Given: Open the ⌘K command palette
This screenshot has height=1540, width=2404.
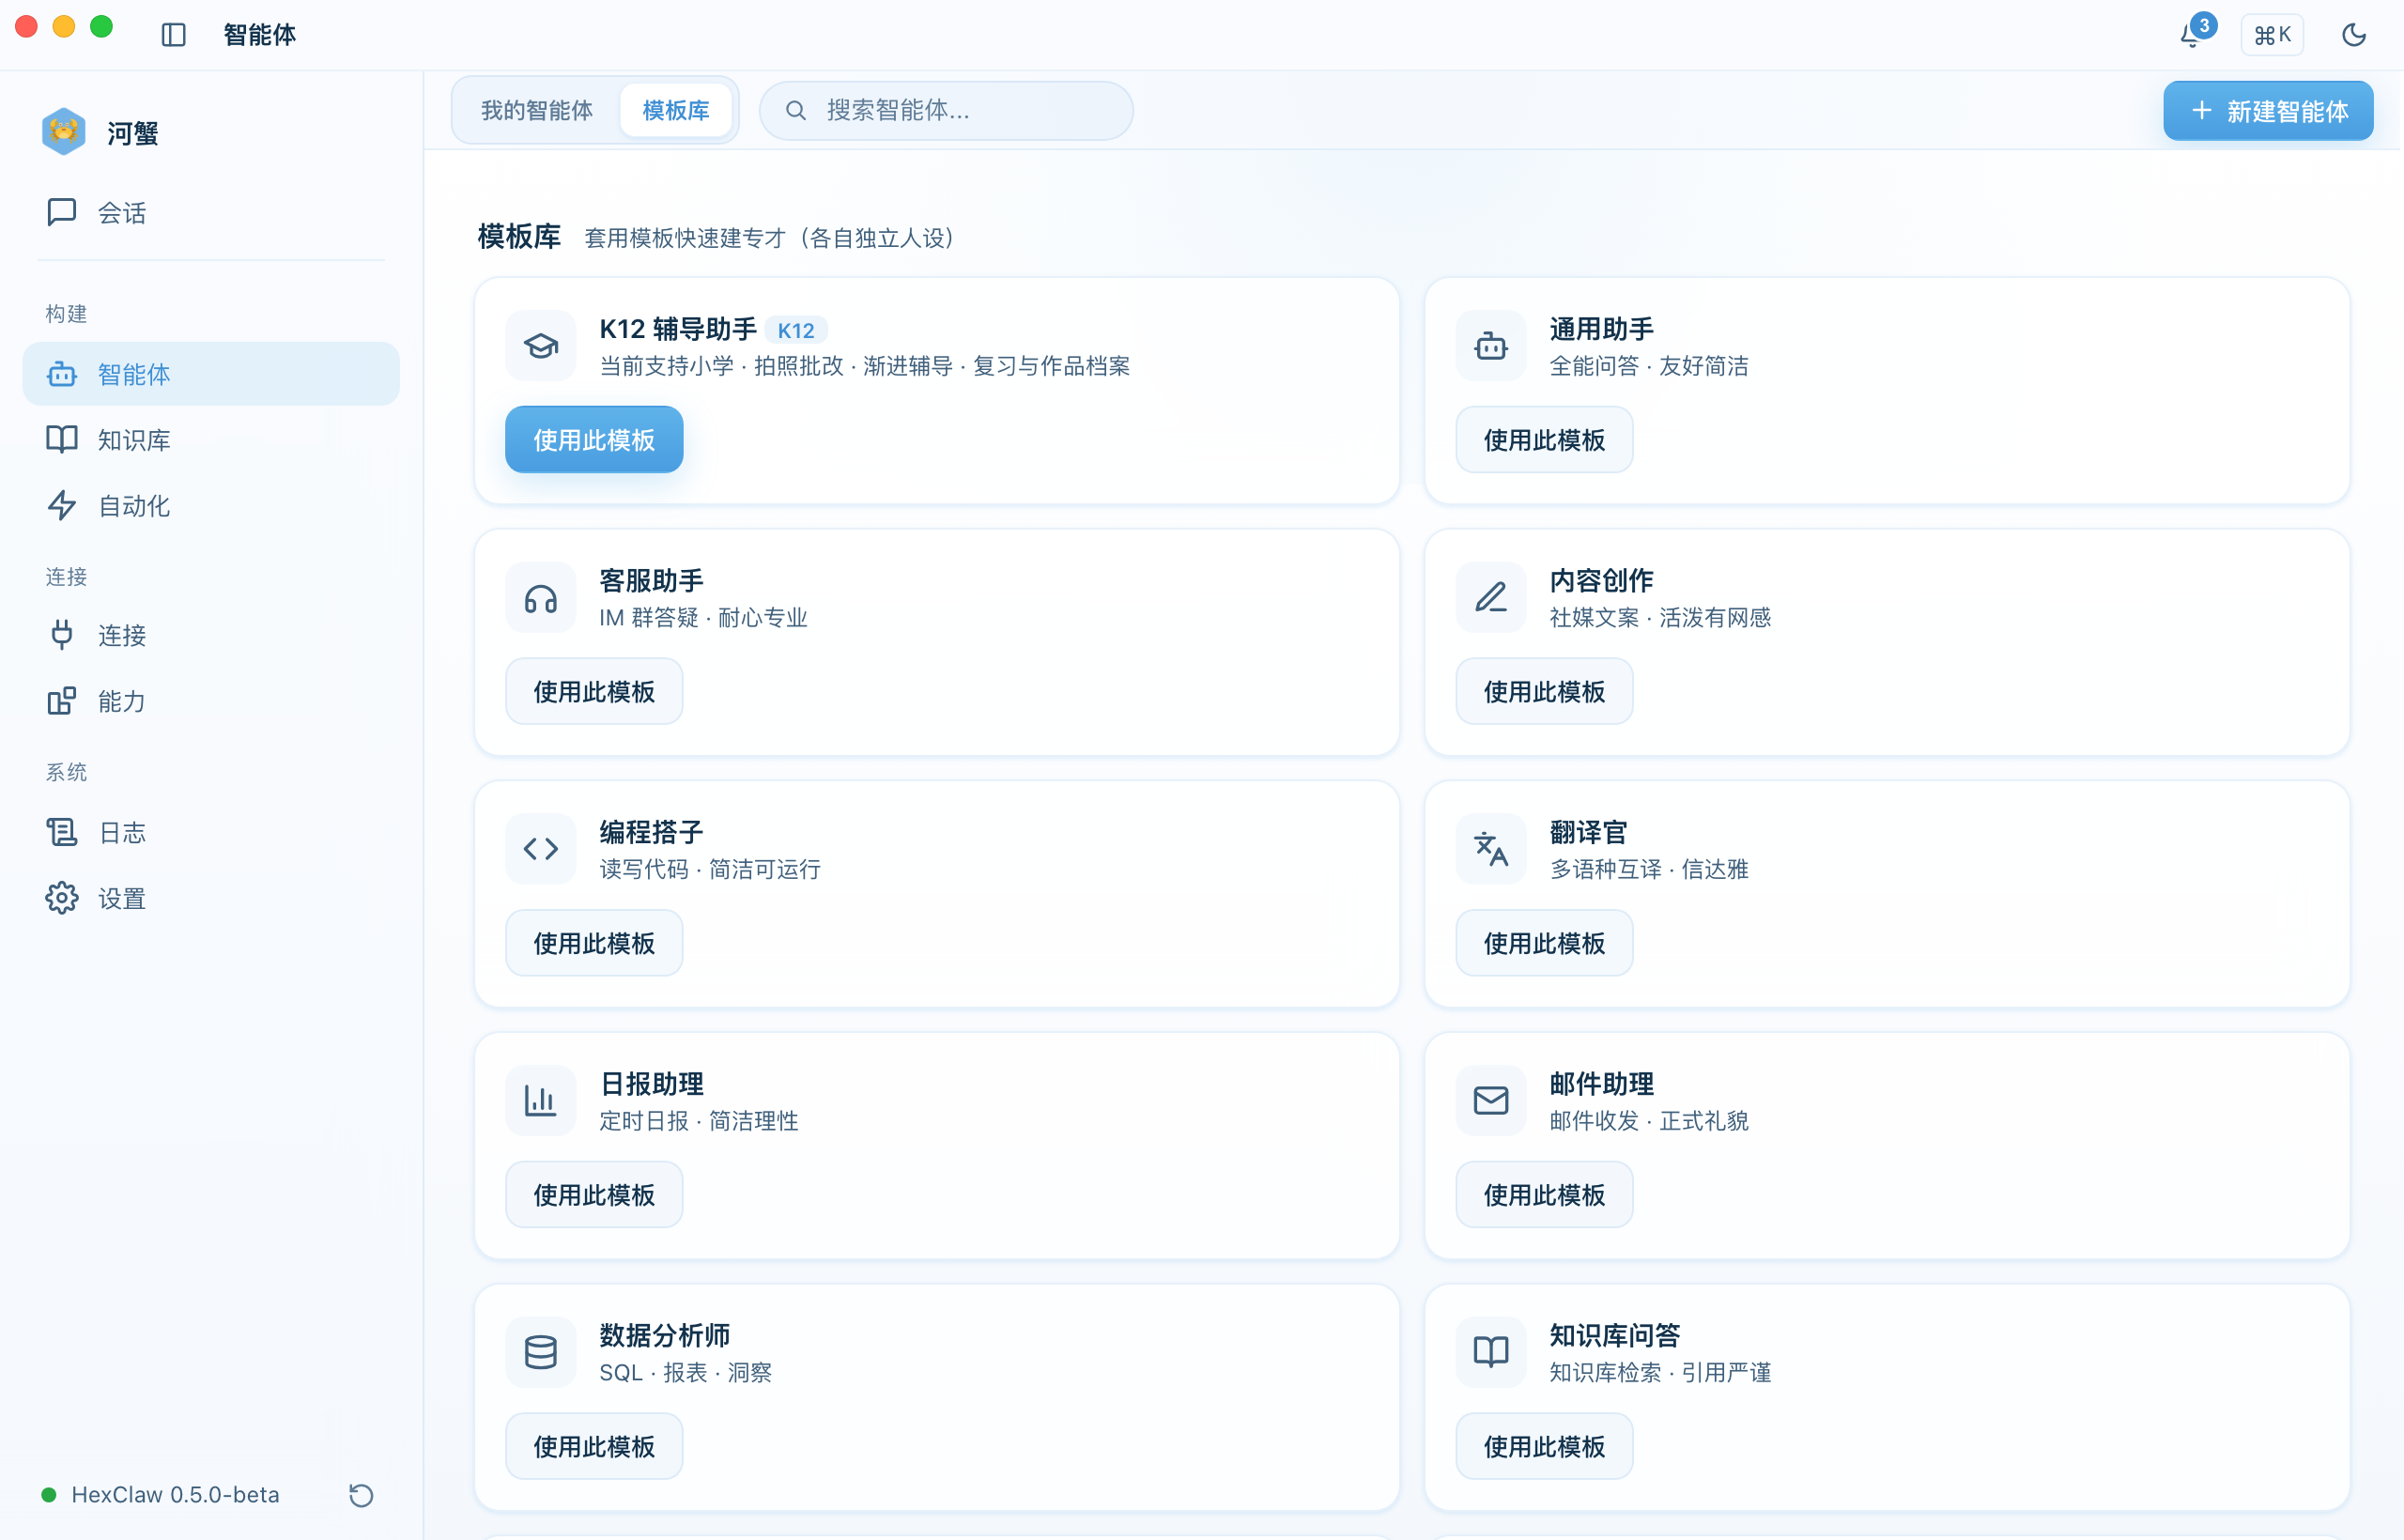Looking at the screenshot, I should click(x=2272, y=35).
